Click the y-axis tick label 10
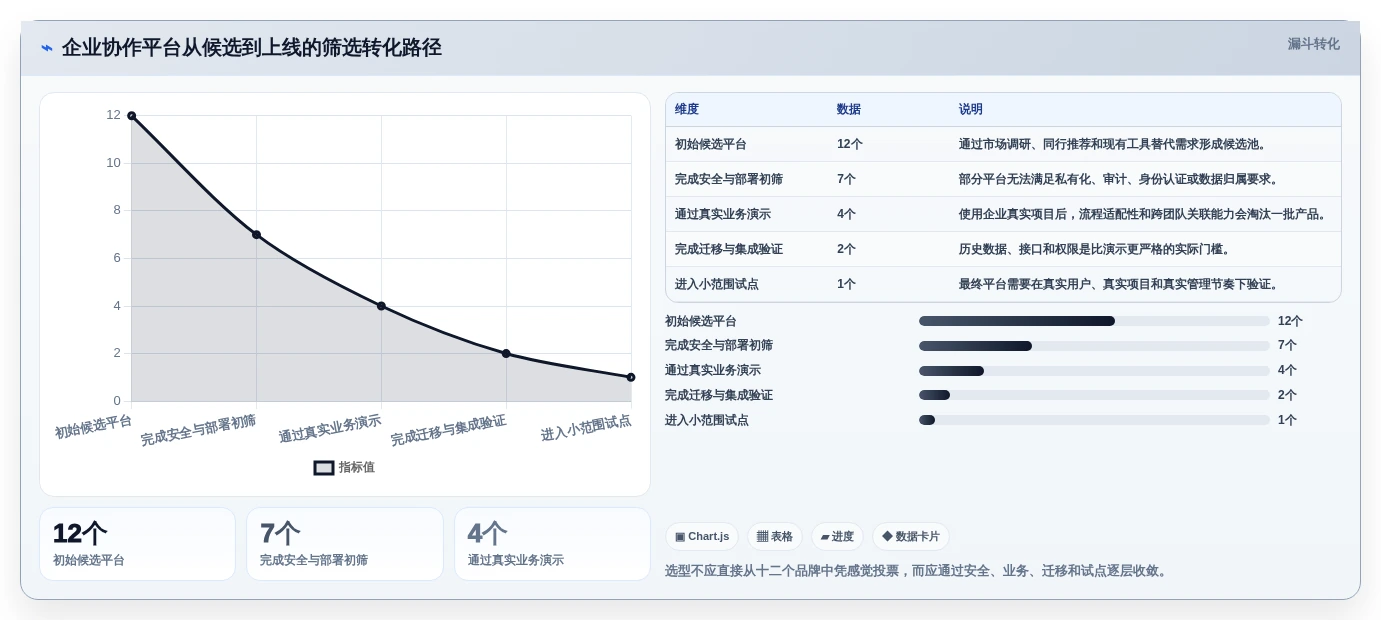1381x620 pixels. (113, 163)
